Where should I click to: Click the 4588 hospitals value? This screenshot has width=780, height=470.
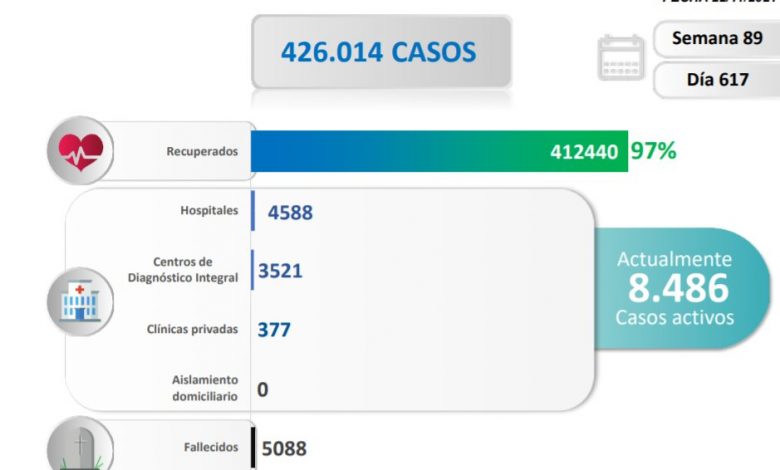pyautogui.click(x=290, y=212)
